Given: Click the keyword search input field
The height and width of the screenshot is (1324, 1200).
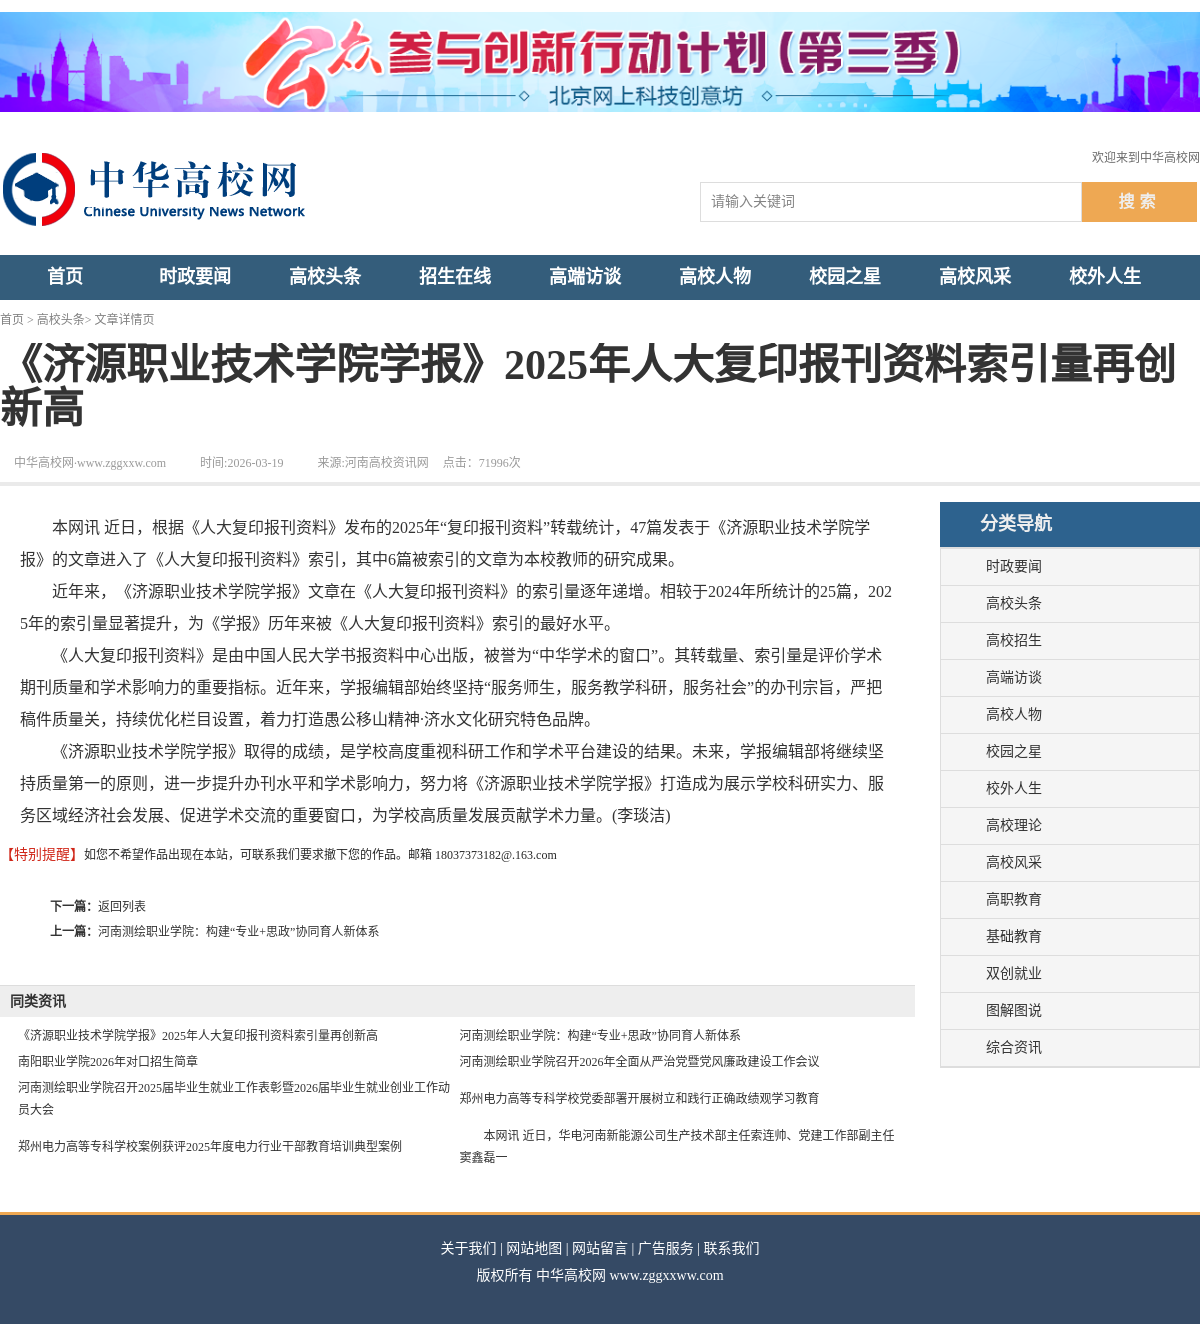Looking at the screenshot, I should (x=890, y=202).
